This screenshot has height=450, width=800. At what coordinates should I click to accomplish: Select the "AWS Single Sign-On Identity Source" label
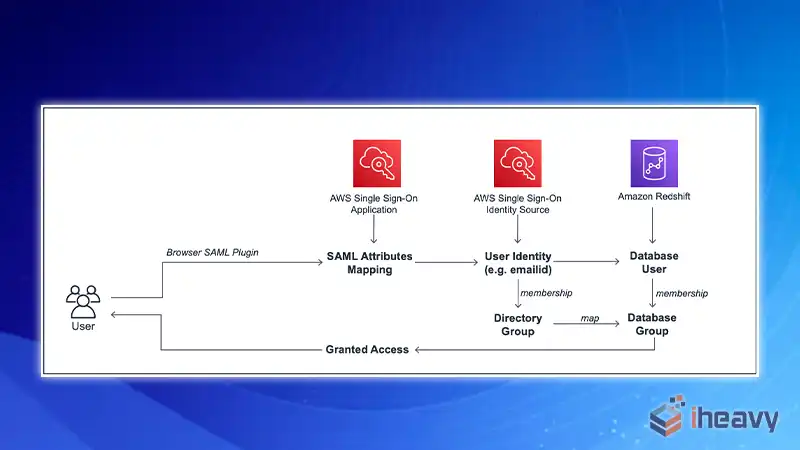517,204
